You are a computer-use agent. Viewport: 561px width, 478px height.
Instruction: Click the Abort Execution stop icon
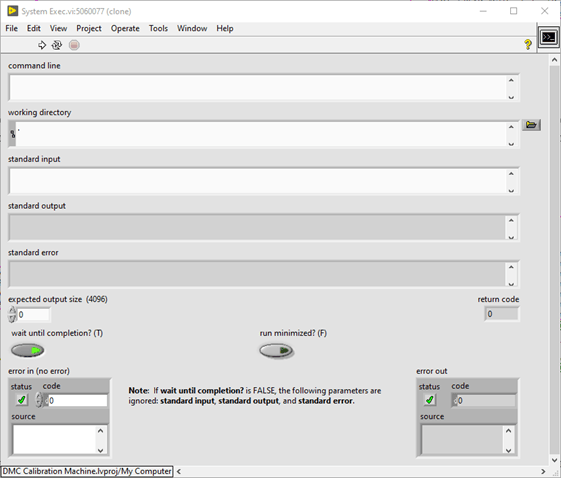pyautogui.click(x=74, y=45)
